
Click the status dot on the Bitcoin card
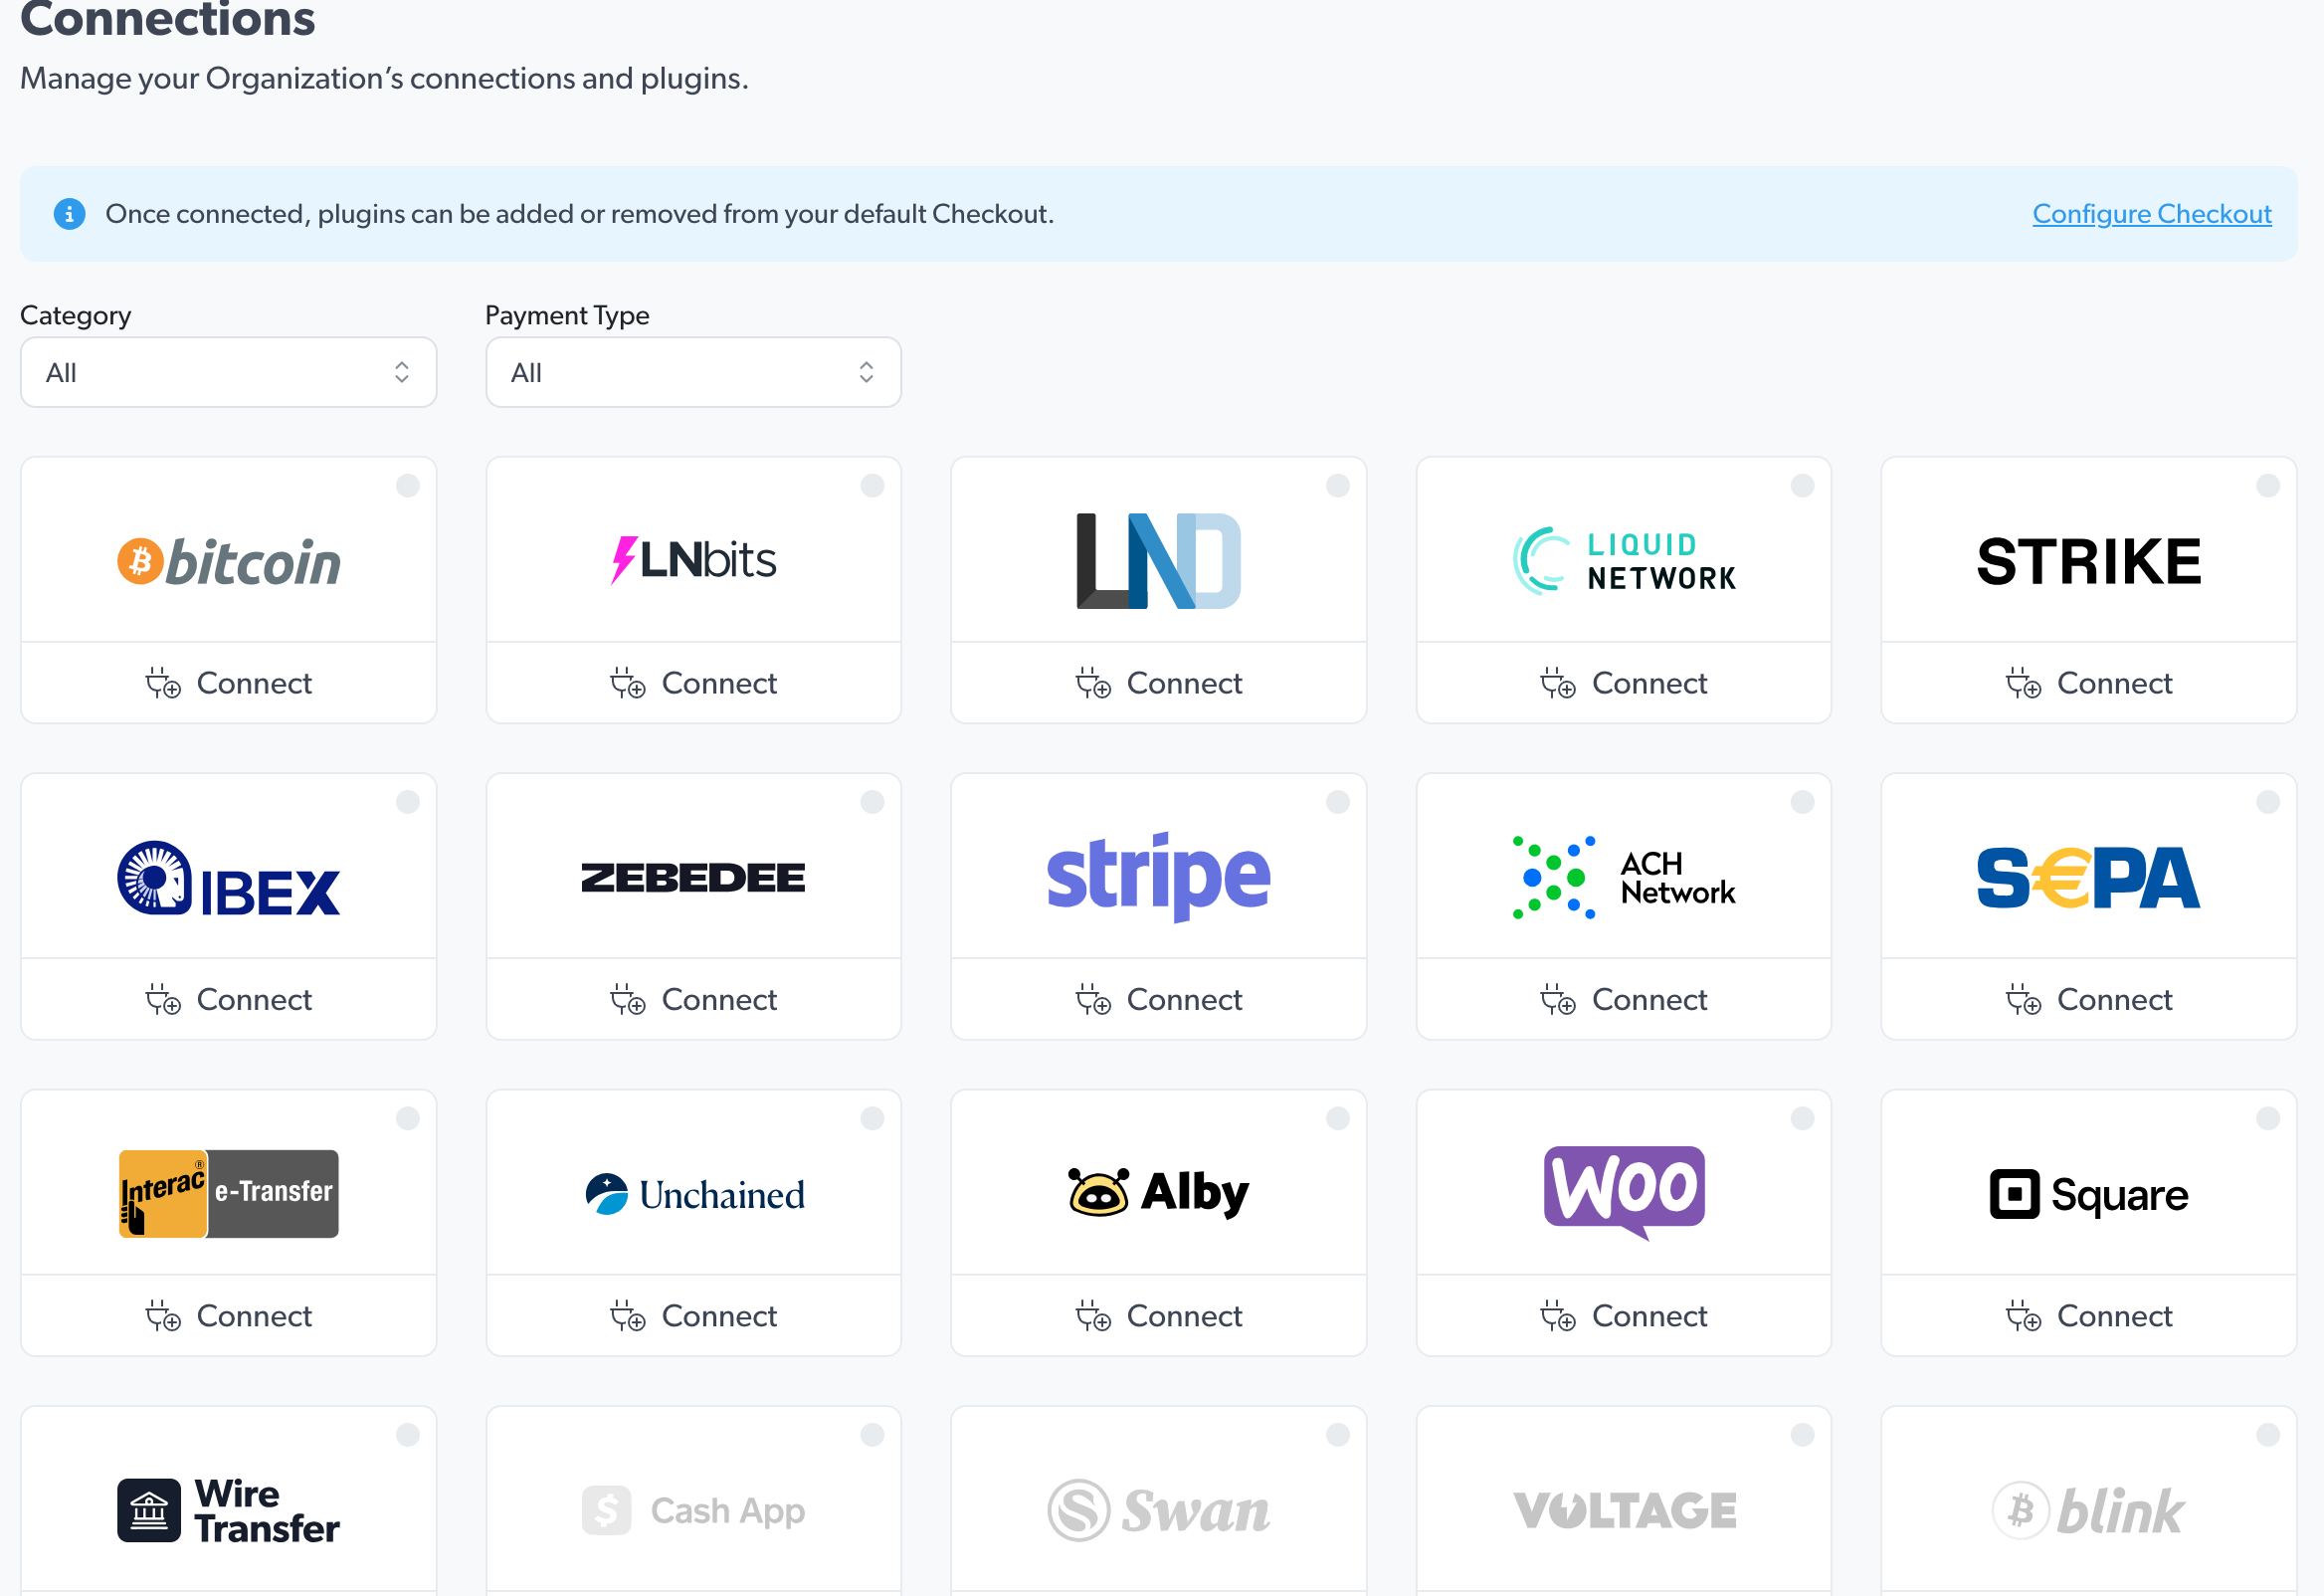click(408, 486)
